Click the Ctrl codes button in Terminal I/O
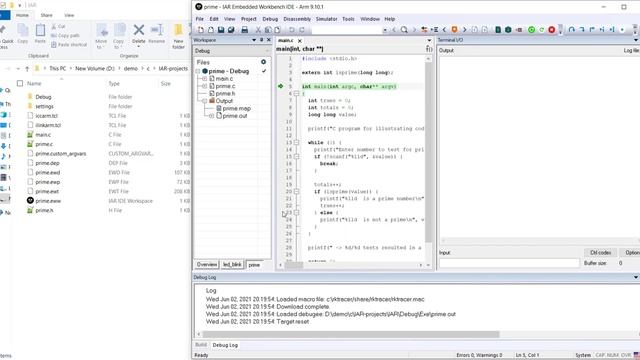This screenshot has width=640, height=360. (600, 253)
